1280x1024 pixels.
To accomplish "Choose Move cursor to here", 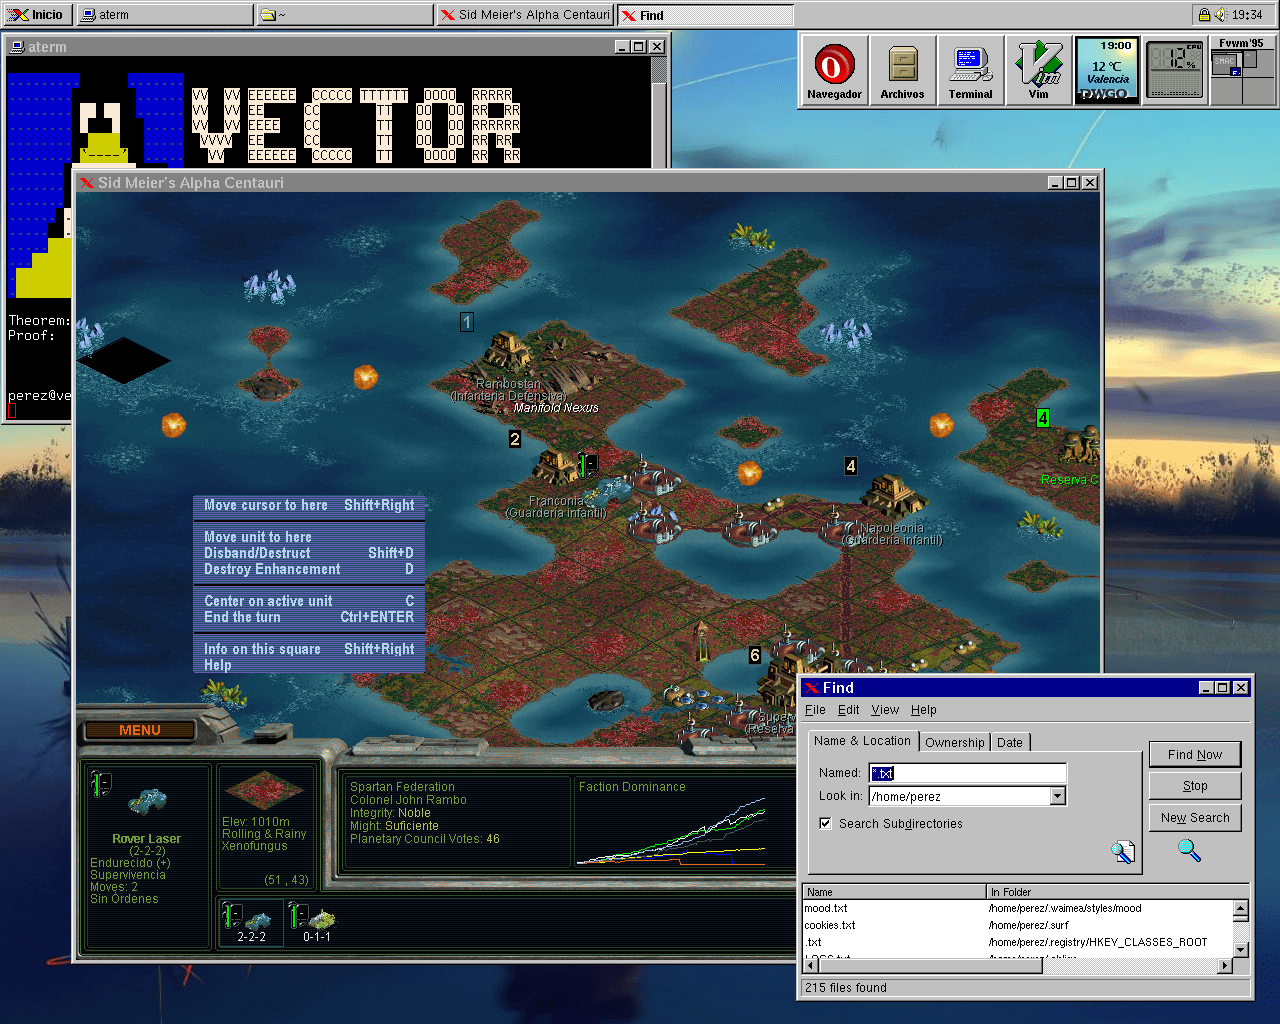I will (309, 505).
